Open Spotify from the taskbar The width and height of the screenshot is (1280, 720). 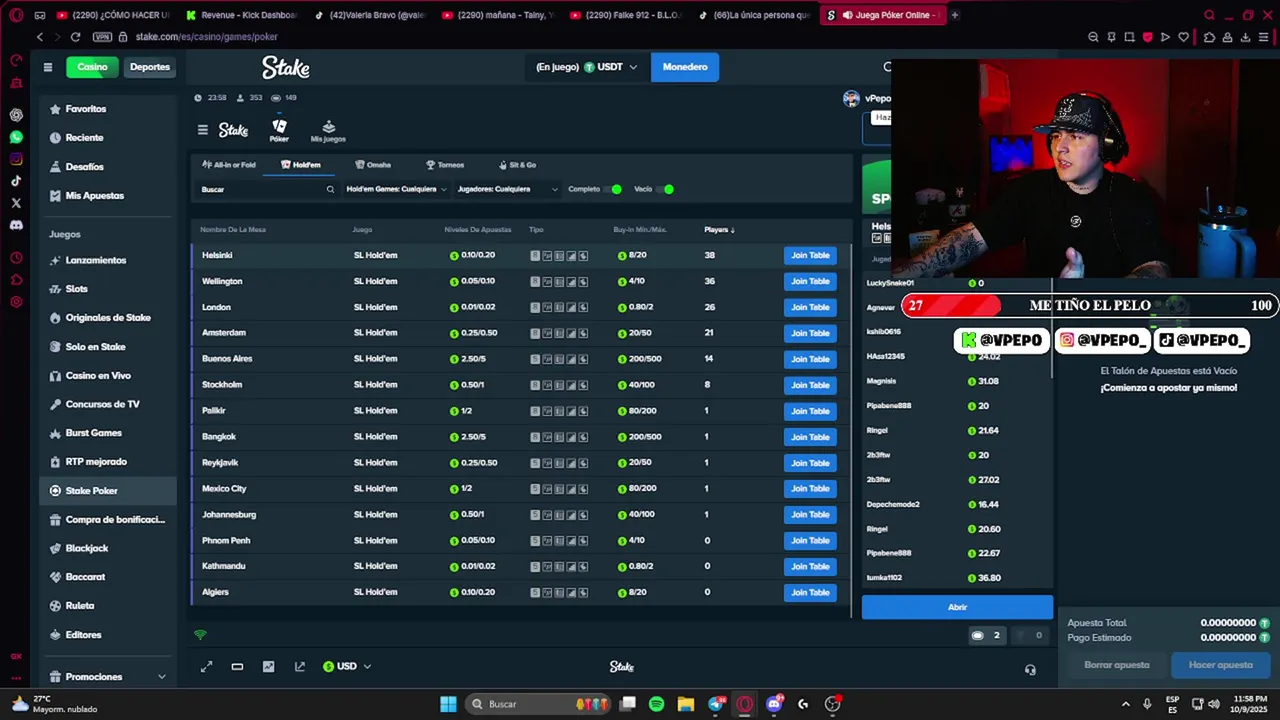[656, 704]
